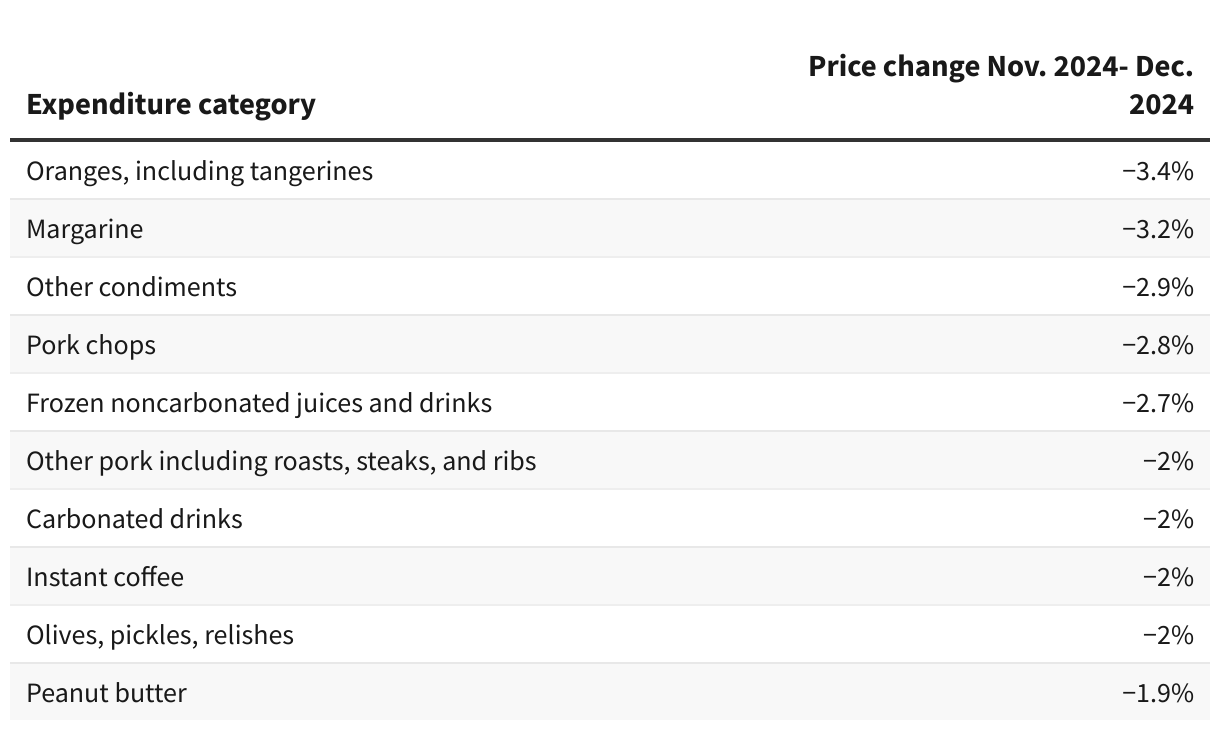1220x730 pixels.
Task: Click the −3.4% price change value
Action: click(x=1158, y=171)
